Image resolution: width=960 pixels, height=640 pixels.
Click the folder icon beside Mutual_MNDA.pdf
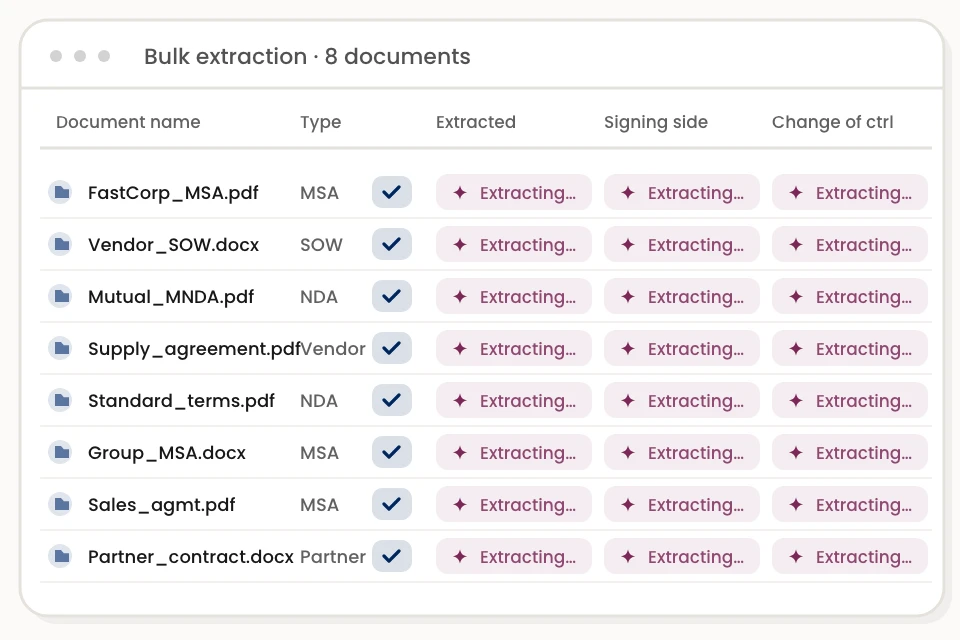coord(61,296)
